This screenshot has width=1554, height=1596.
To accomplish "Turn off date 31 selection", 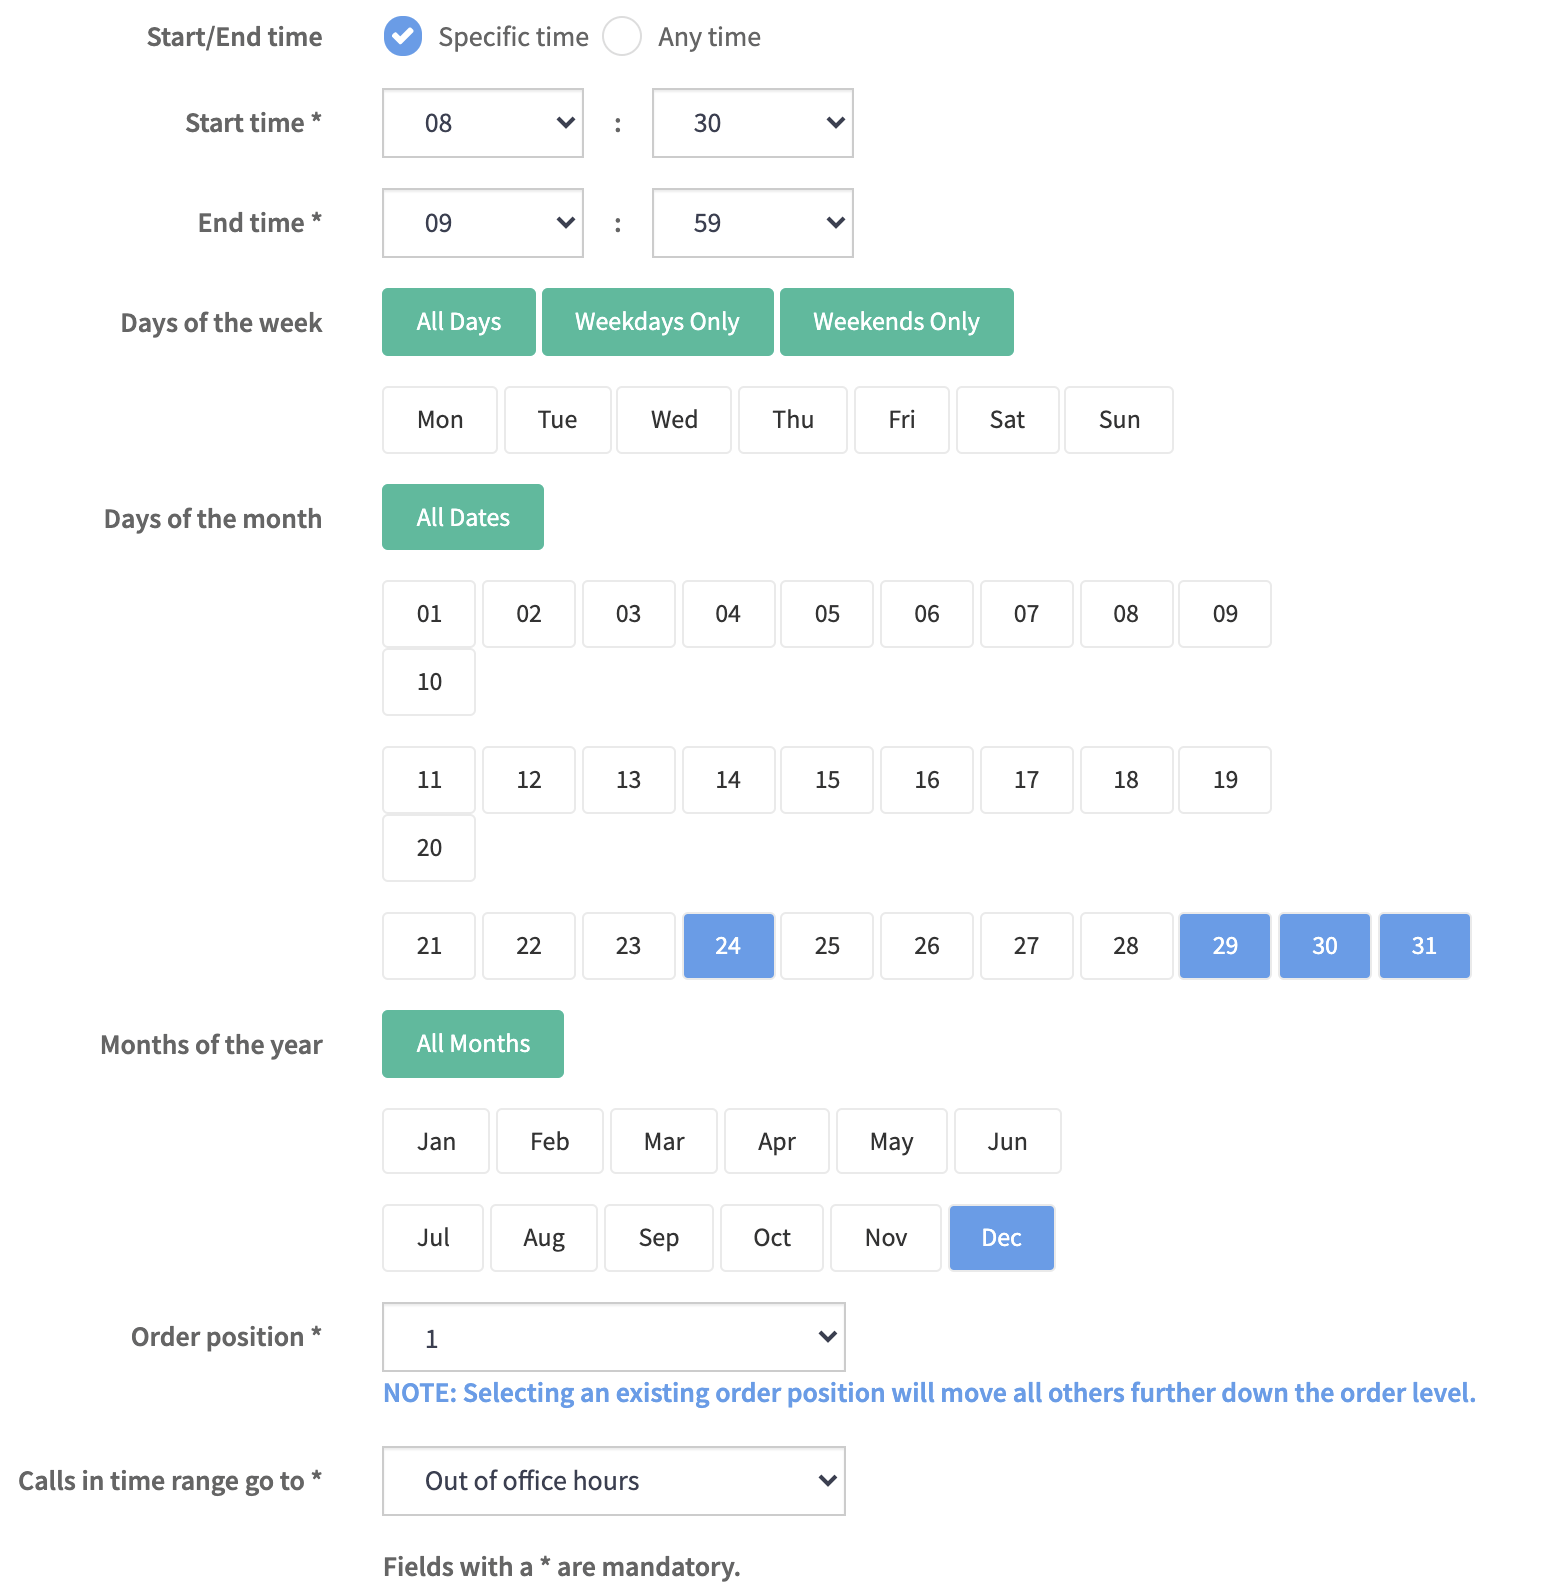I will (1424, 946).
